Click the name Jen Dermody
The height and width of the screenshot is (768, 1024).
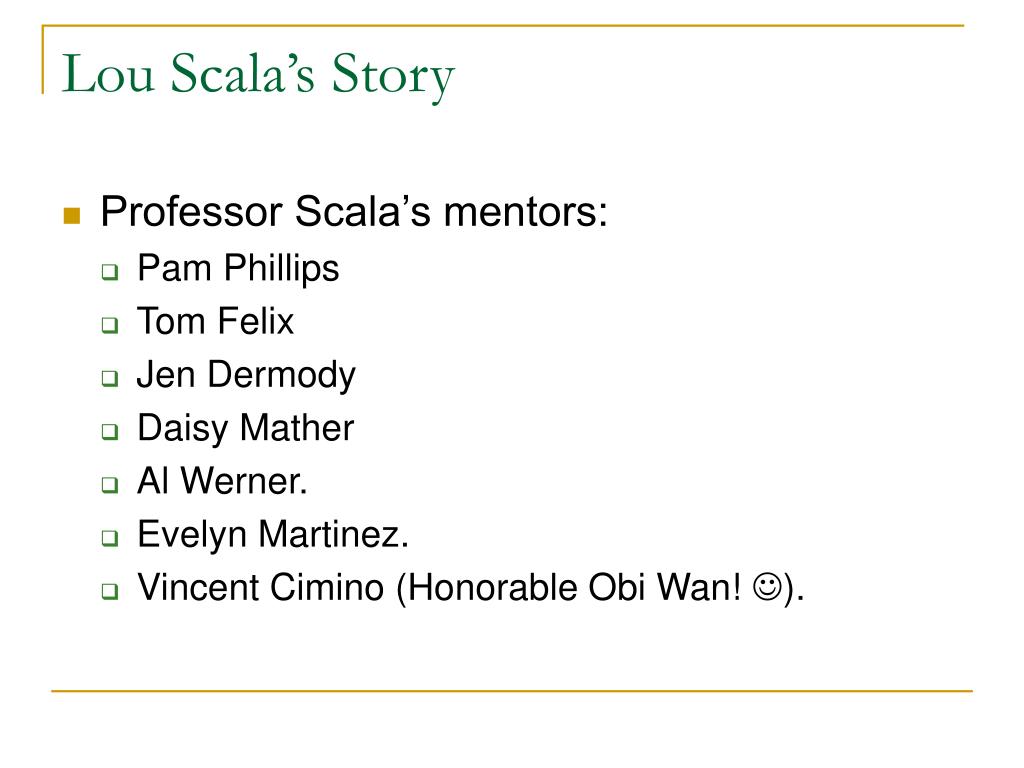(x=246, y=376)
